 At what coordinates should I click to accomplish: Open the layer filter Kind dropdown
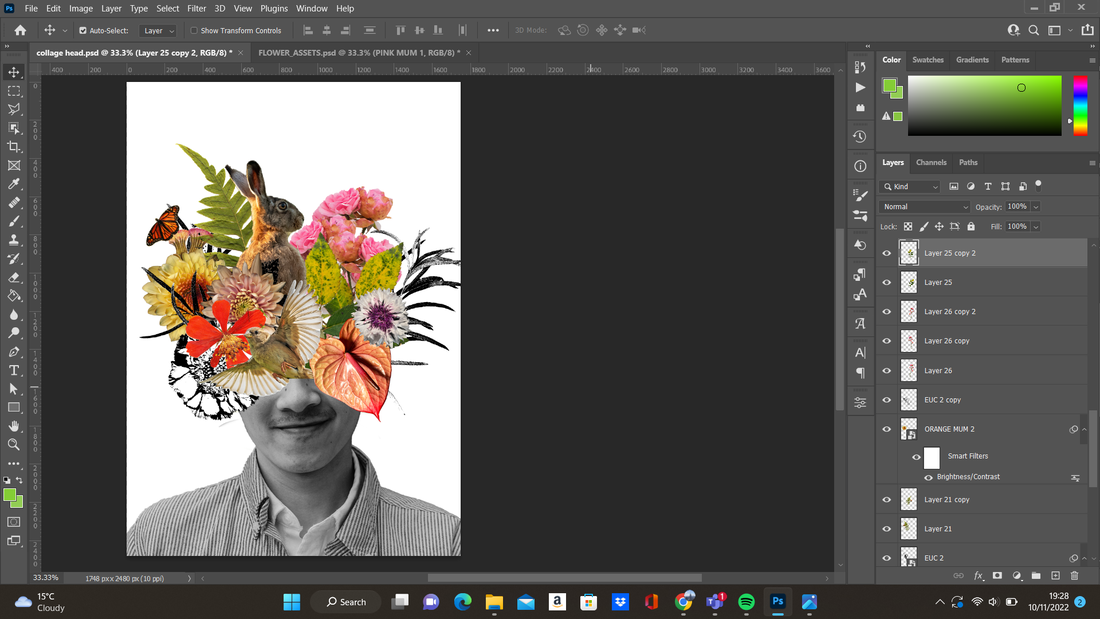(910, 187)
